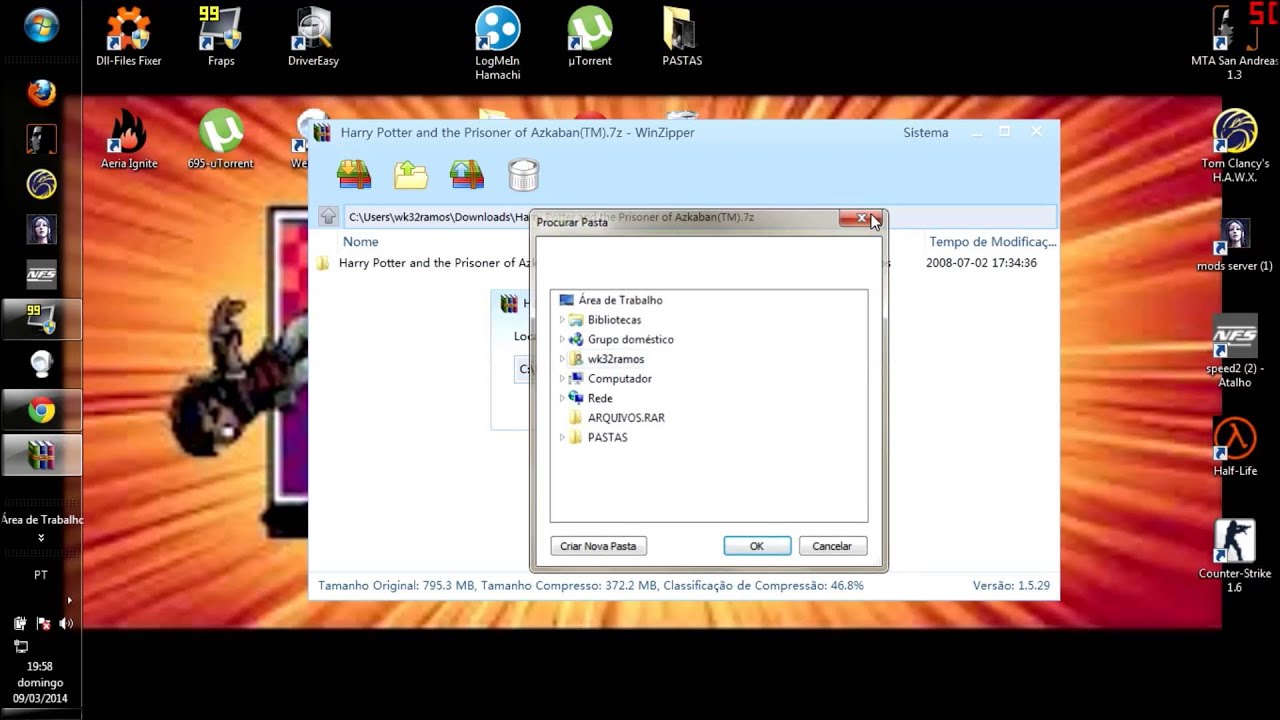Expand the Área de Trabalho toolbar chevron
1280x720 pixels.
click(41, 538)
